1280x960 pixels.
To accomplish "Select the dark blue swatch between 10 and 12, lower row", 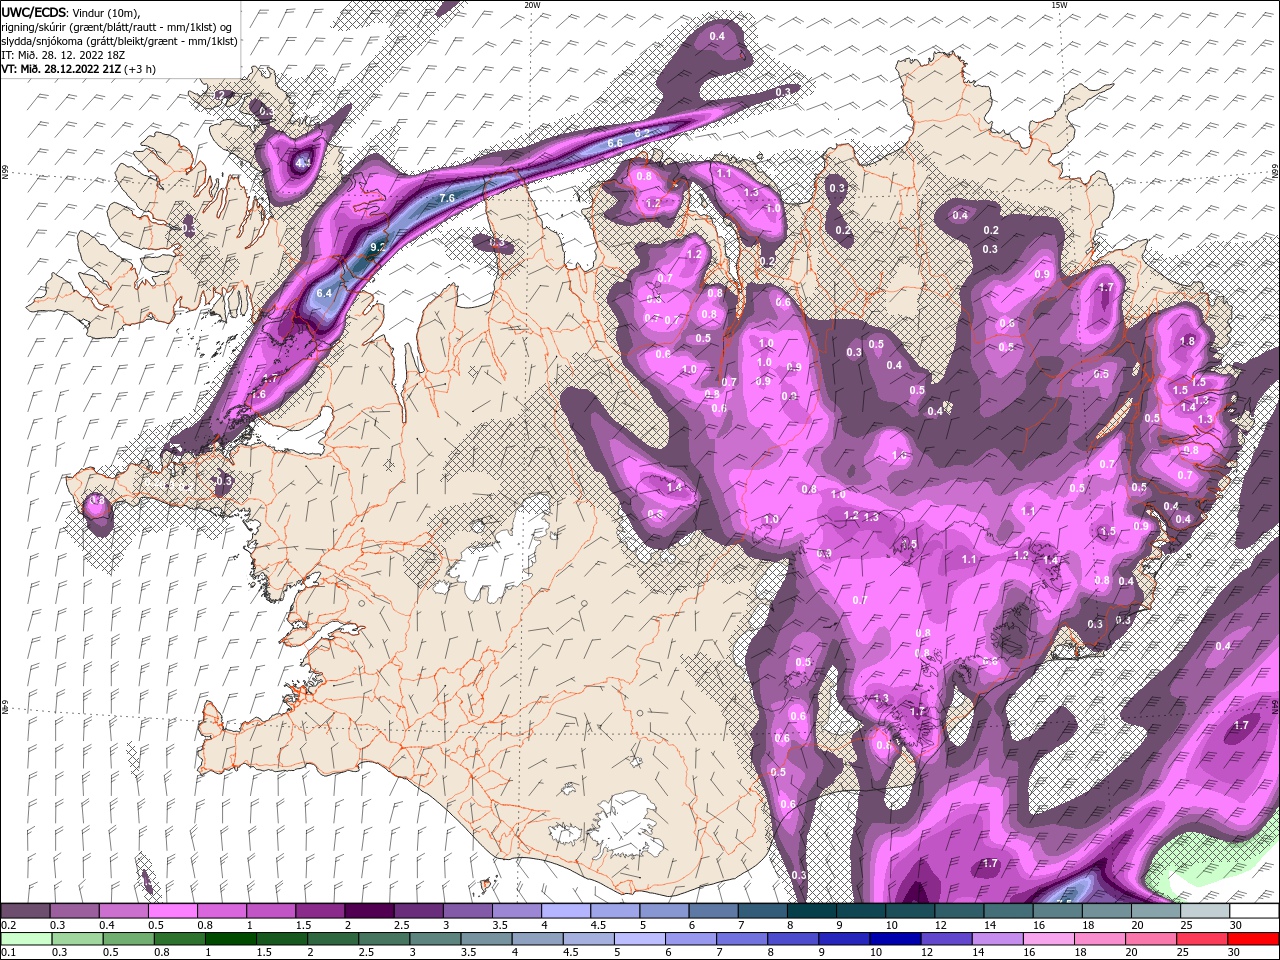I will (894, 938).
